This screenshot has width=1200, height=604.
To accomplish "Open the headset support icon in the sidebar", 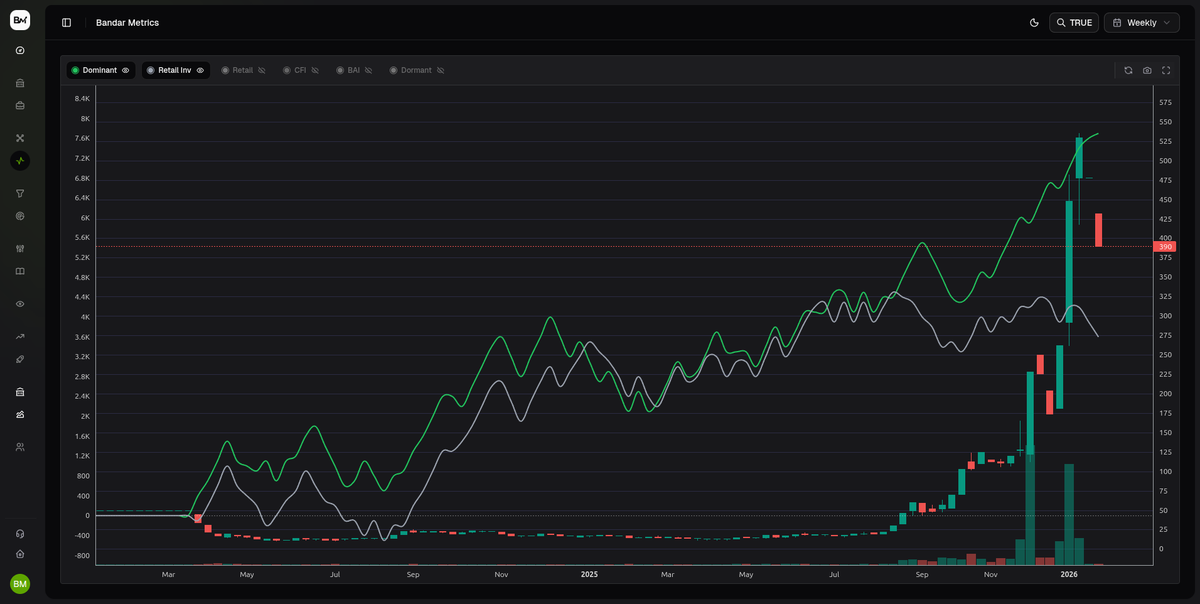I will point(20,534).
